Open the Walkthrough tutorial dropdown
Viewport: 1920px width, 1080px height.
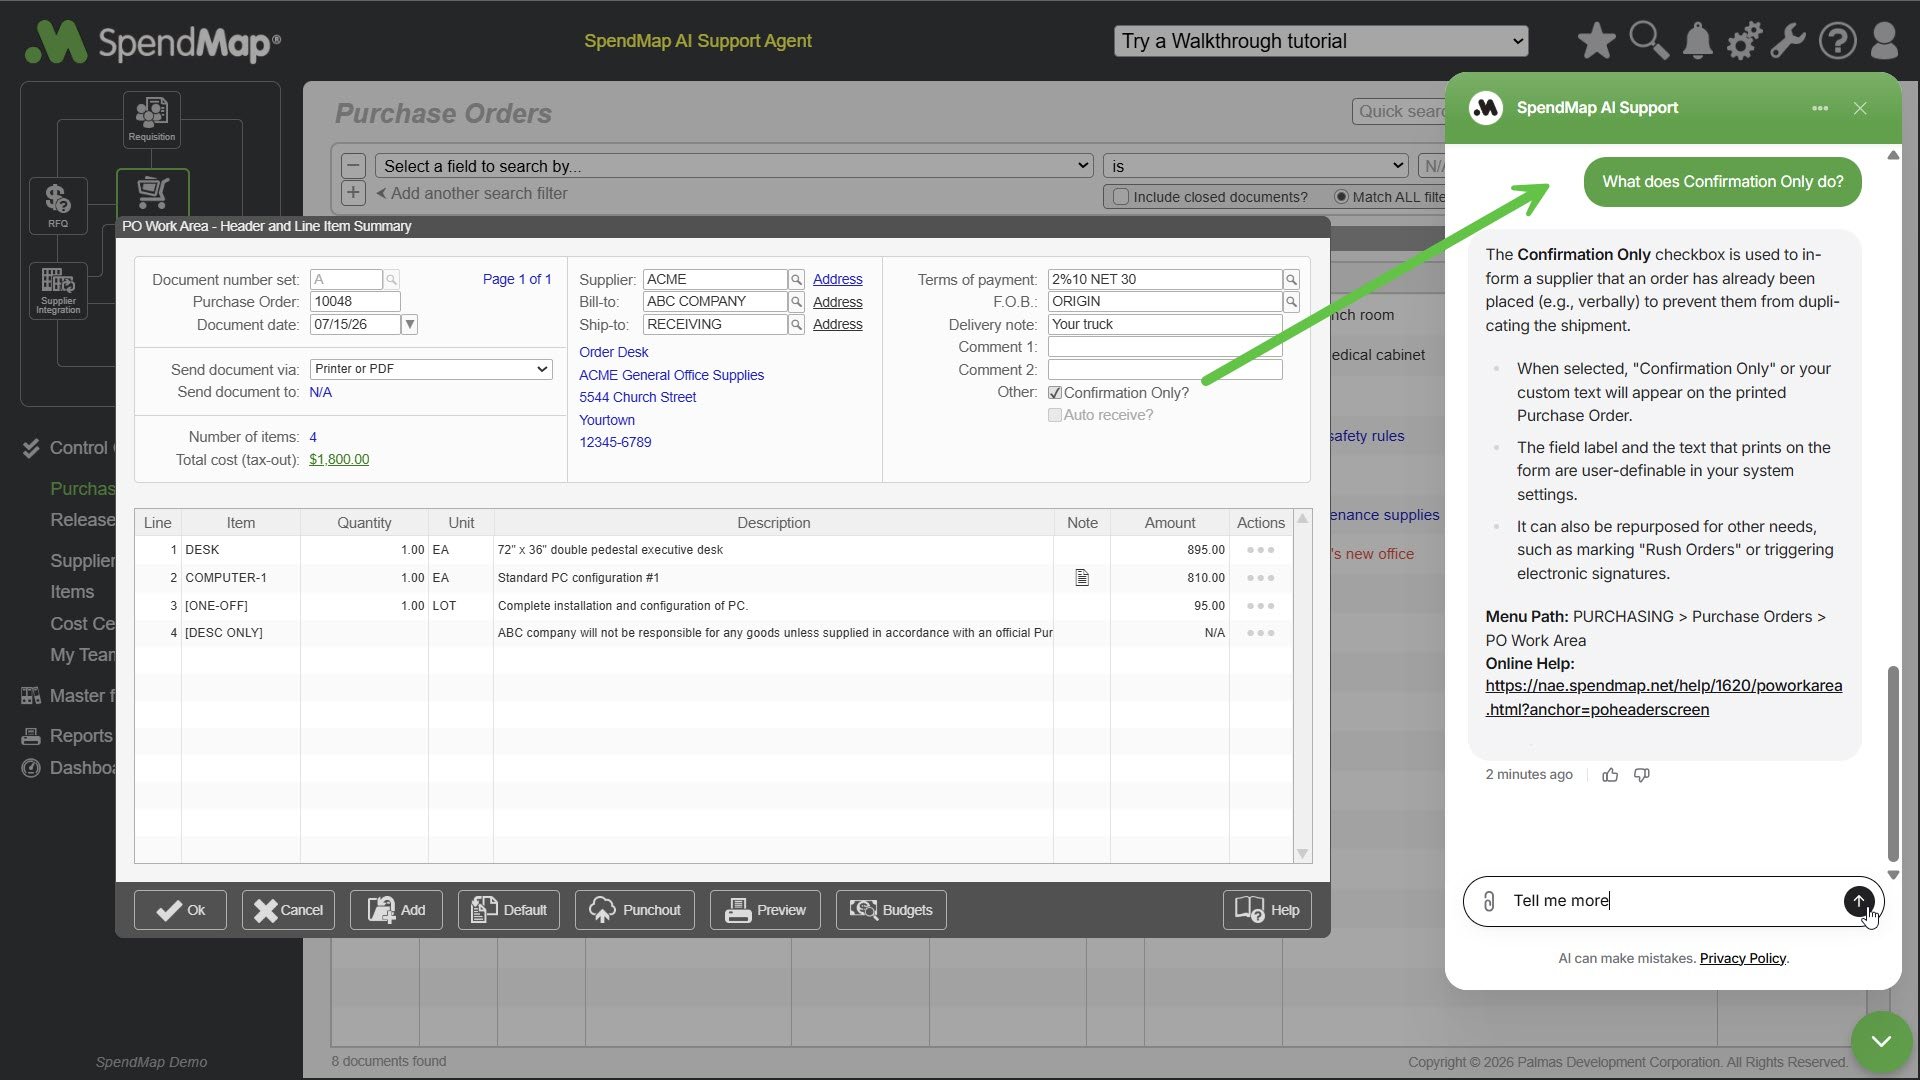click(x=1321, y=41)
